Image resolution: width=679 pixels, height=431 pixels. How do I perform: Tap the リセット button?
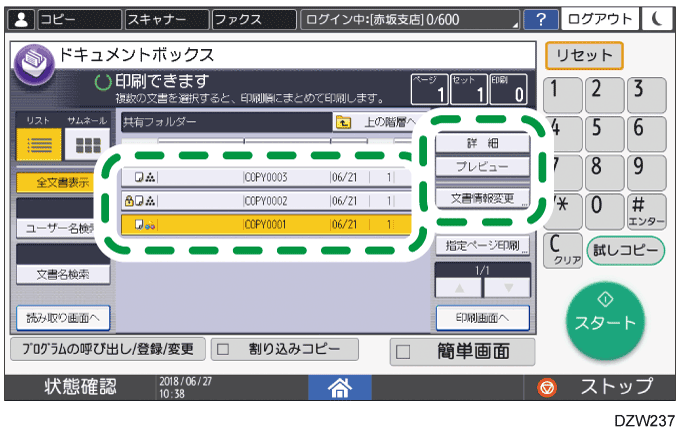(x=584, y=55)
